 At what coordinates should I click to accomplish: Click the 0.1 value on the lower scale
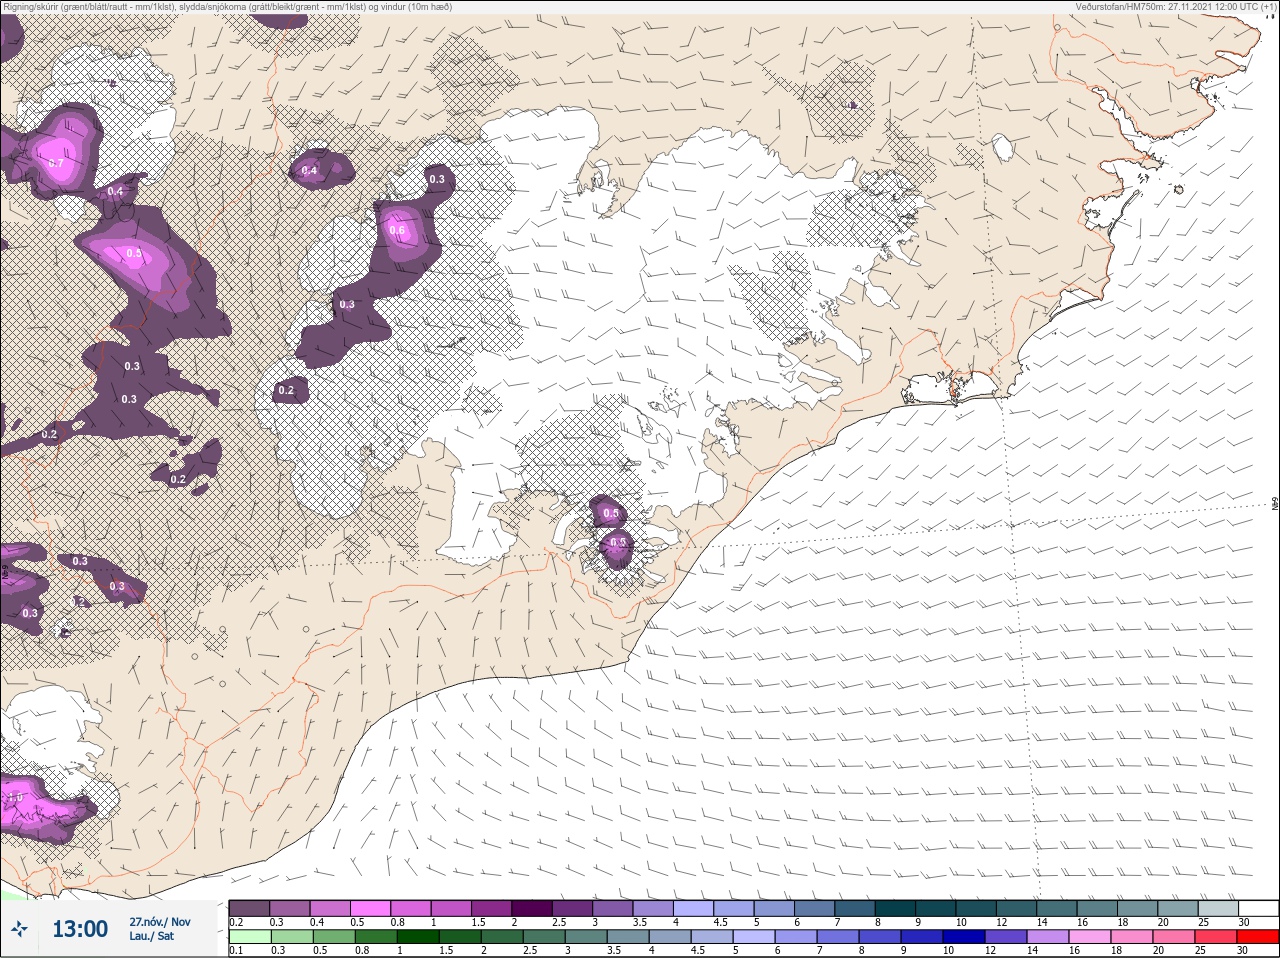[236, 951]
